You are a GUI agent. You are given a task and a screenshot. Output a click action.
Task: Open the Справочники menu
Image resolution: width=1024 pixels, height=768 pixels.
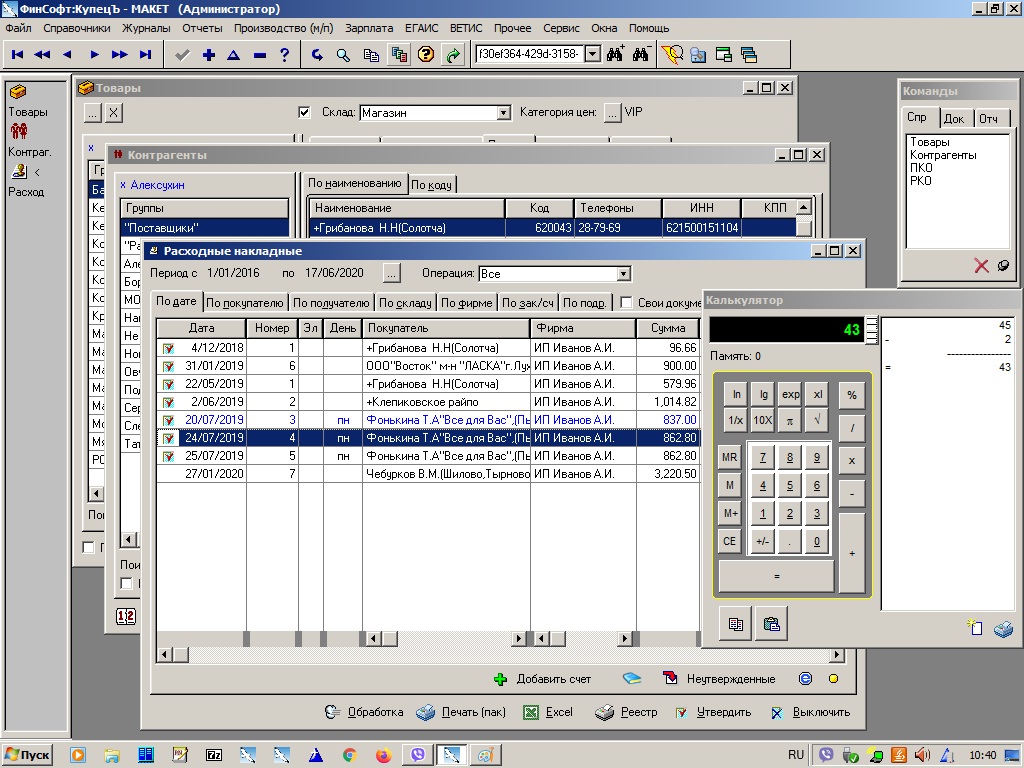(76, 29)
